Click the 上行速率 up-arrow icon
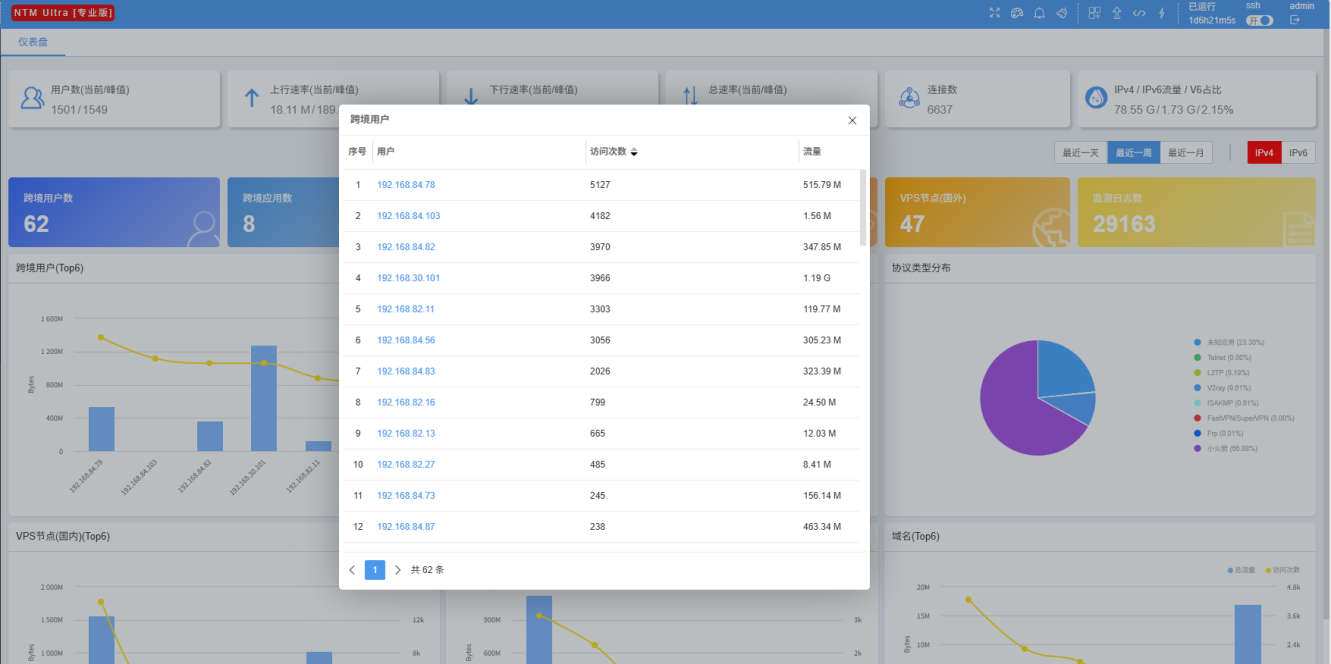1331x664 pixels. [x=252, y=98]
